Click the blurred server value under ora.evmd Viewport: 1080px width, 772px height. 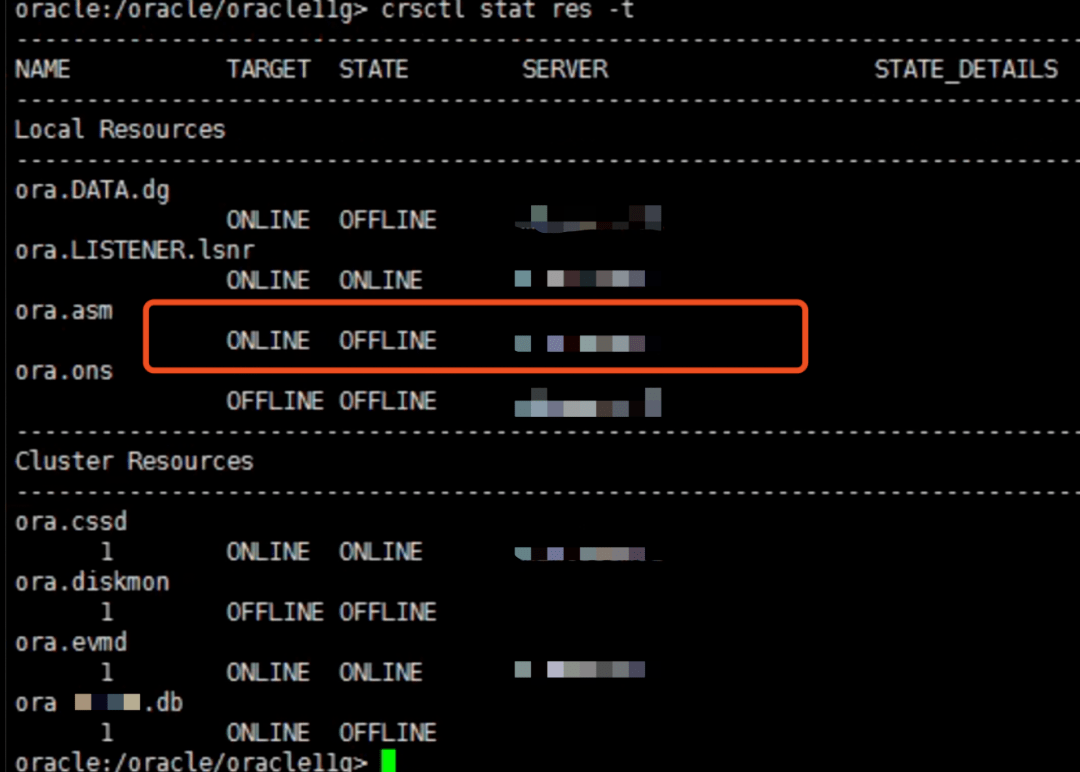click(580, 669)
